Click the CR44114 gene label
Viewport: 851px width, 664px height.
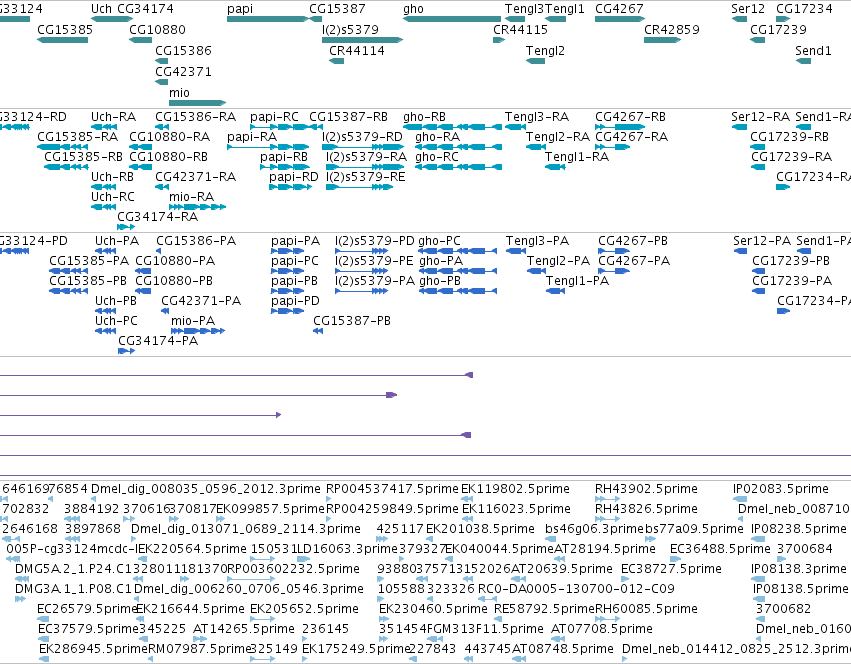pyautogui.click(x=357, y=50)
